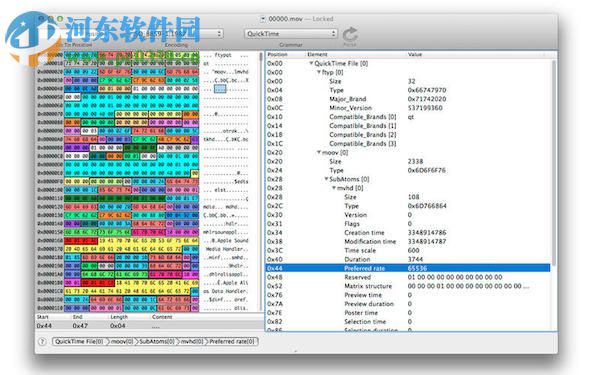Select QuickTime File[0] in breadcrumb path
Image resolution: width=600 pixels, height=375 pixels.
click(80, 341)
